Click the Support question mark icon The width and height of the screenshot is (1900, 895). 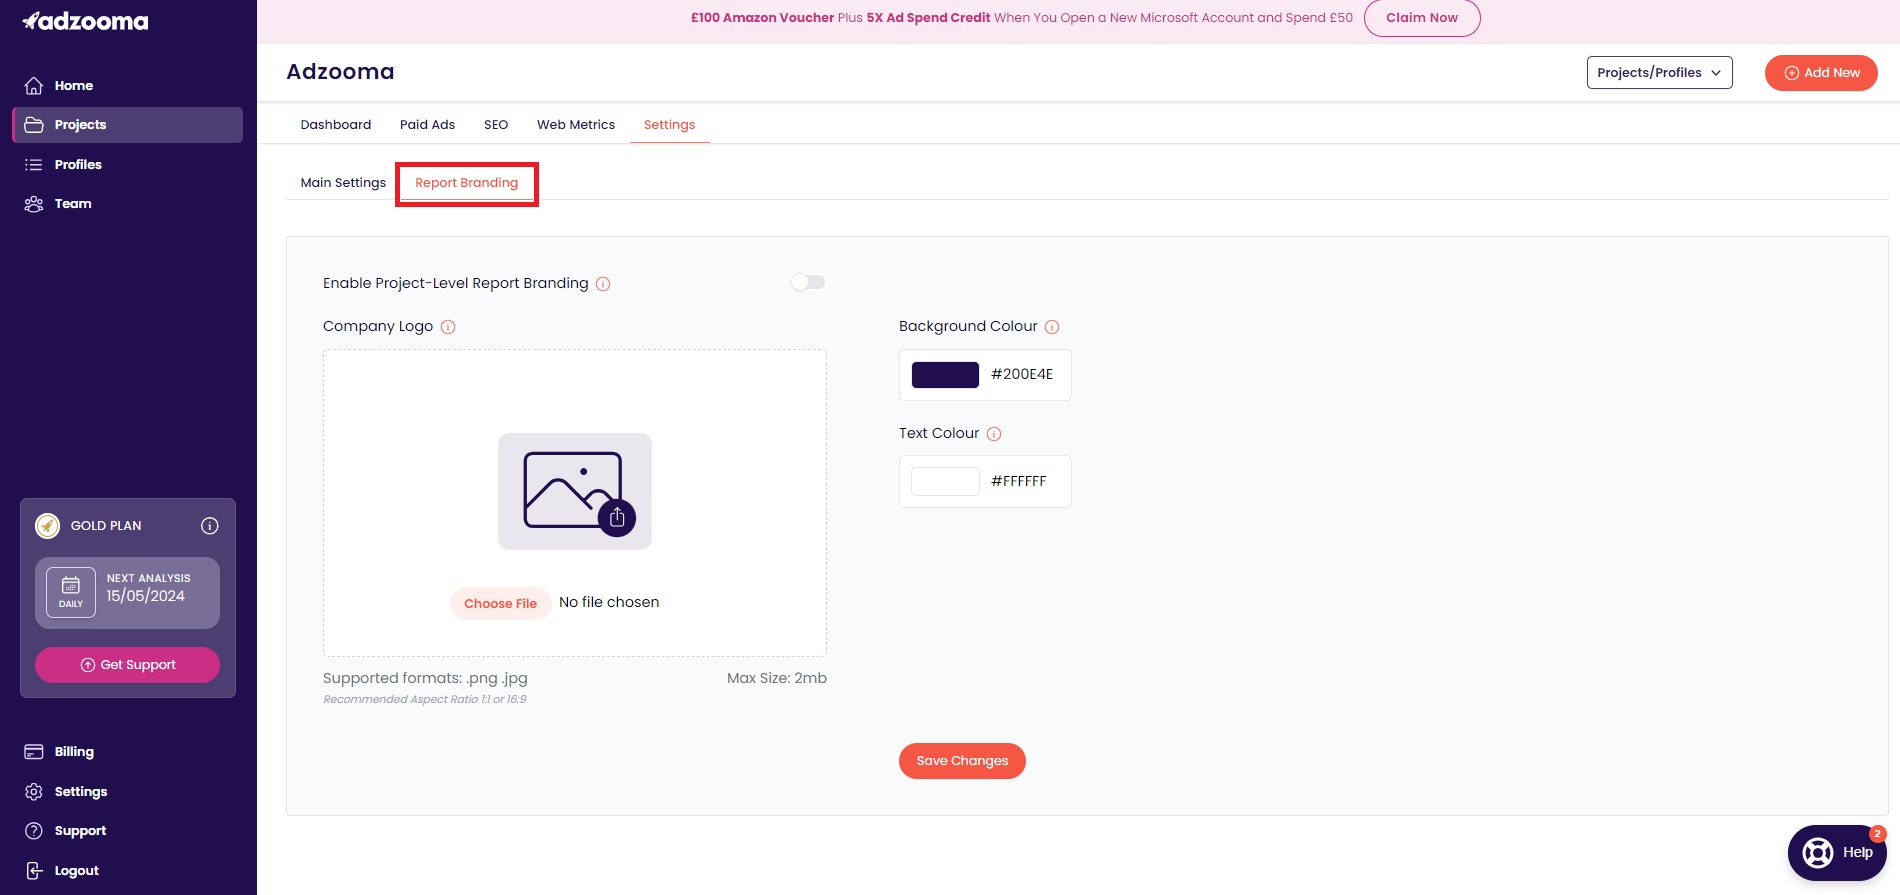(x=34, y=831)
